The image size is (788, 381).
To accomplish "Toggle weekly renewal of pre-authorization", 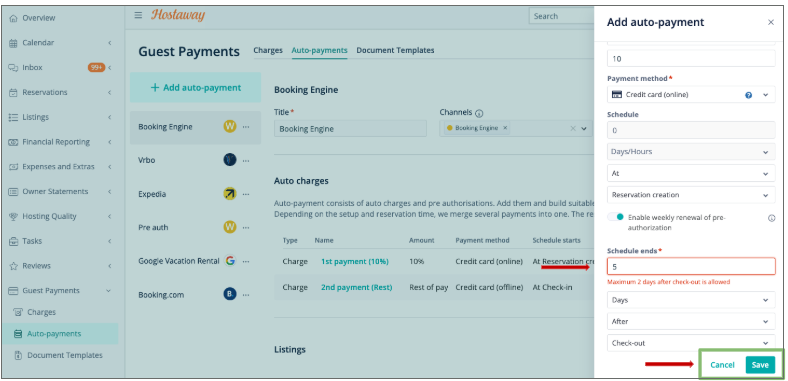I will (616, 217).
